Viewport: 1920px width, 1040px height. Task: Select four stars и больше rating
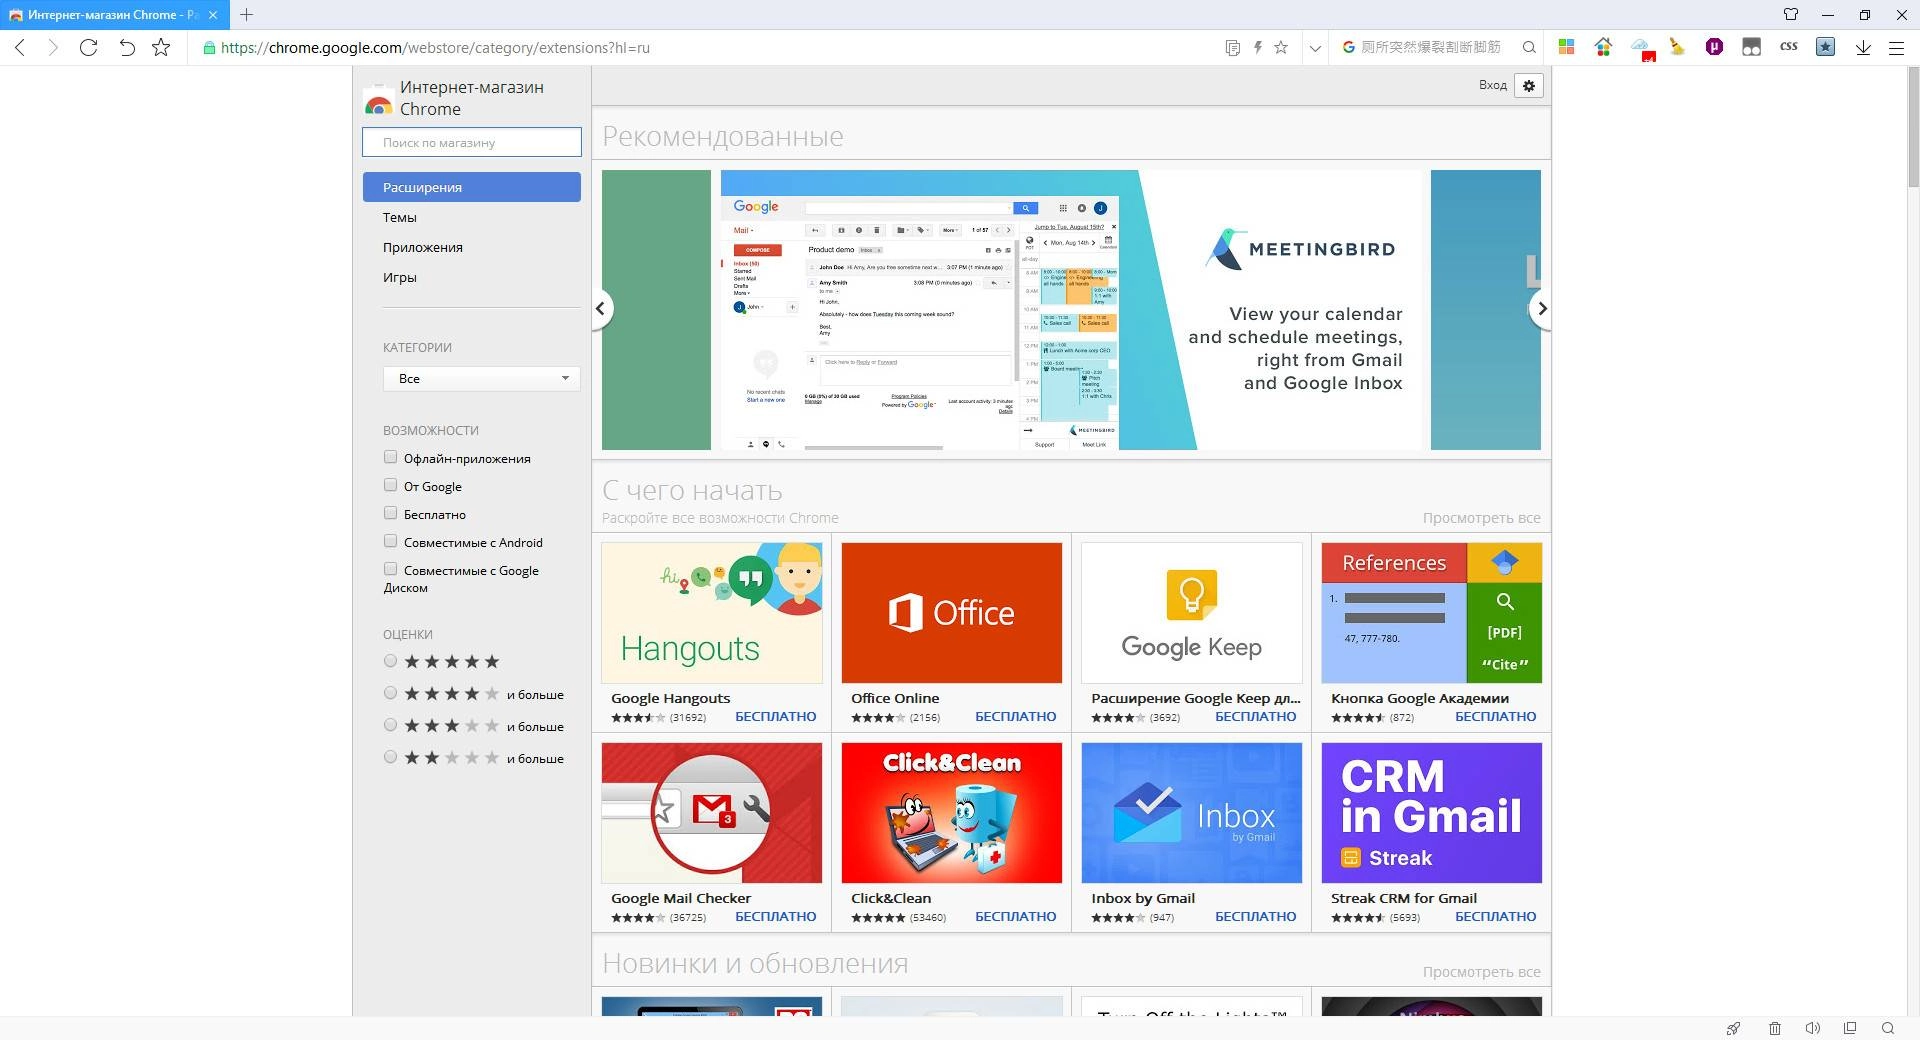click(390, 693)
